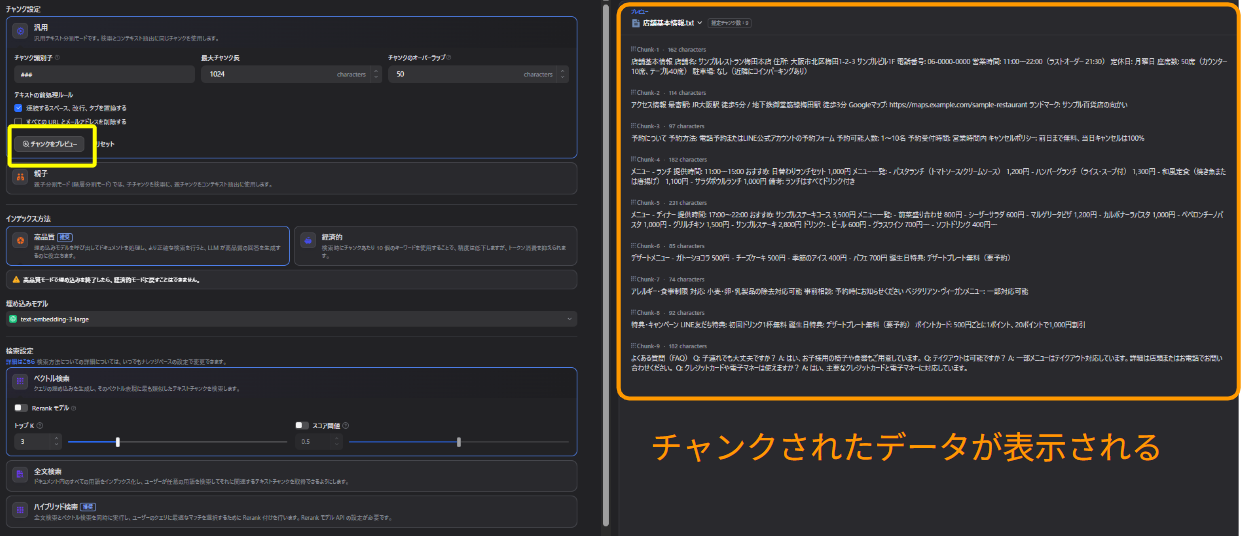Viewport: 1243px width, 536px height.
Task: Click the Chunk-5 grip icon
Action: coord(633,203)
